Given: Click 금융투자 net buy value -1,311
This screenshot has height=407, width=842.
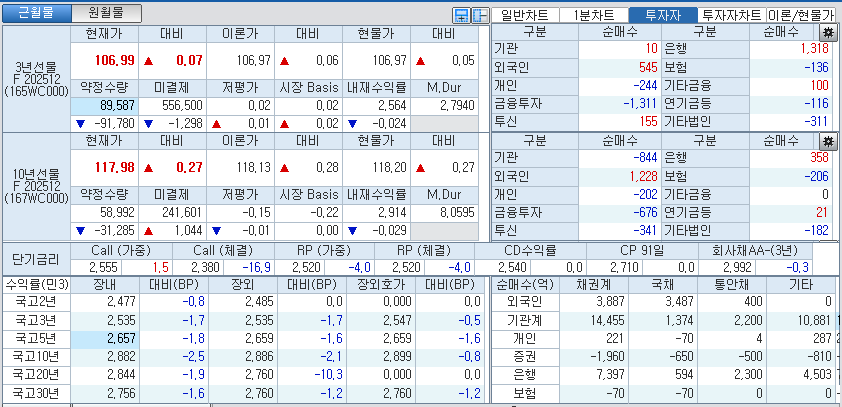Looking at the screenshot, I should click(640, 104).
